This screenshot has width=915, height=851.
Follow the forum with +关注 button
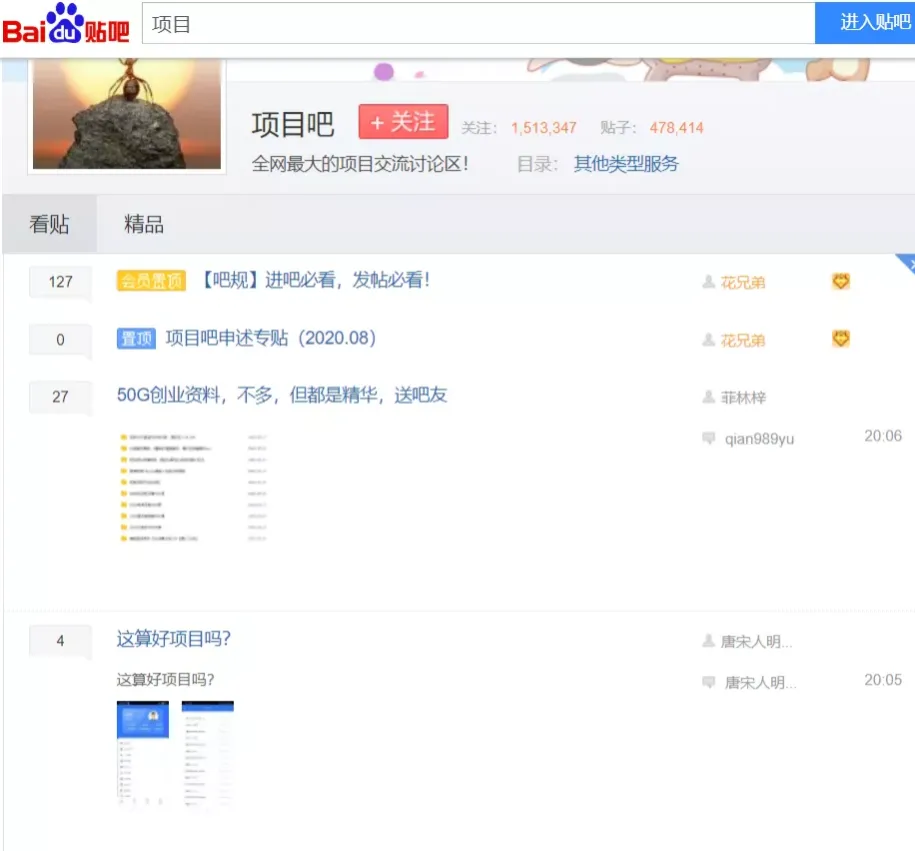[403, 122]
